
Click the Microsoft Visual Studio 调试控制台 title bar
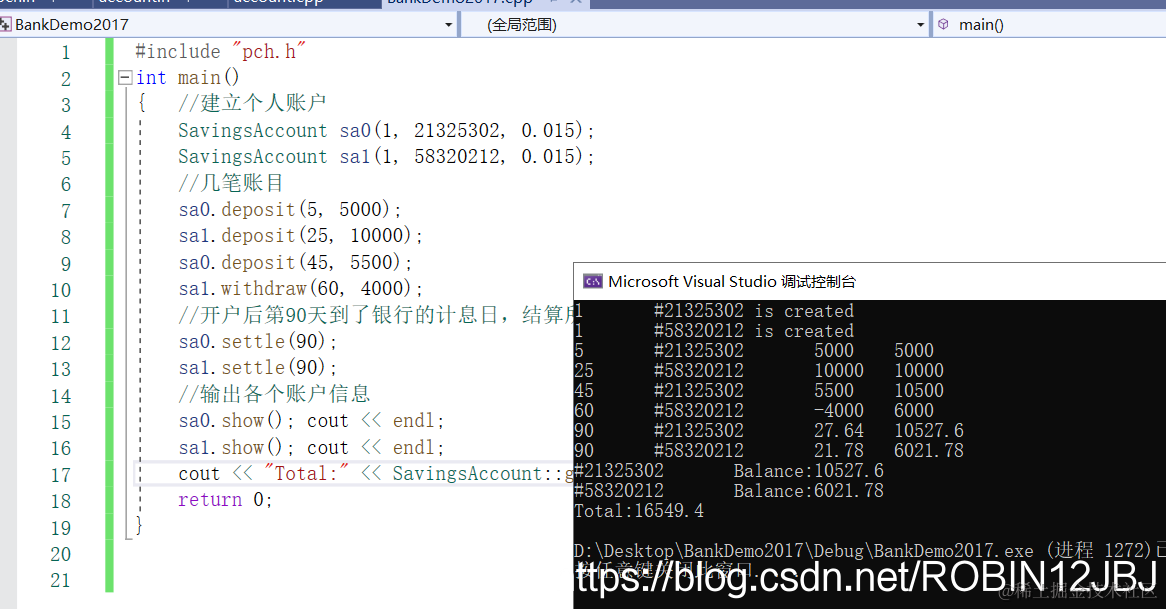(x=869, y=281)
